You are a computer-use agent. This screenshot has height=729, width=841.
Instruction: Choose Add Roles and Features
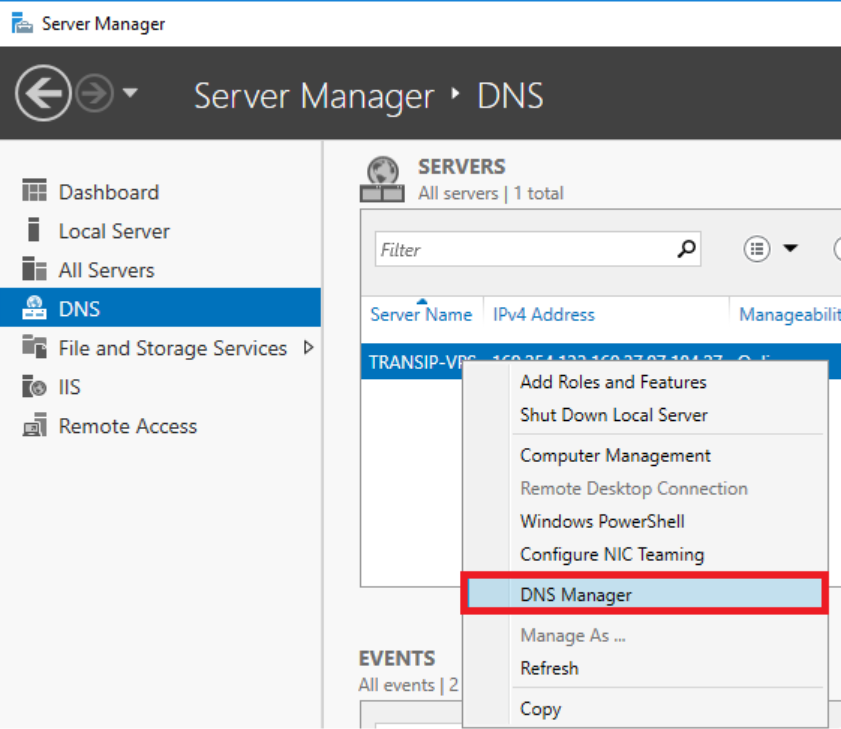(613, 382)
